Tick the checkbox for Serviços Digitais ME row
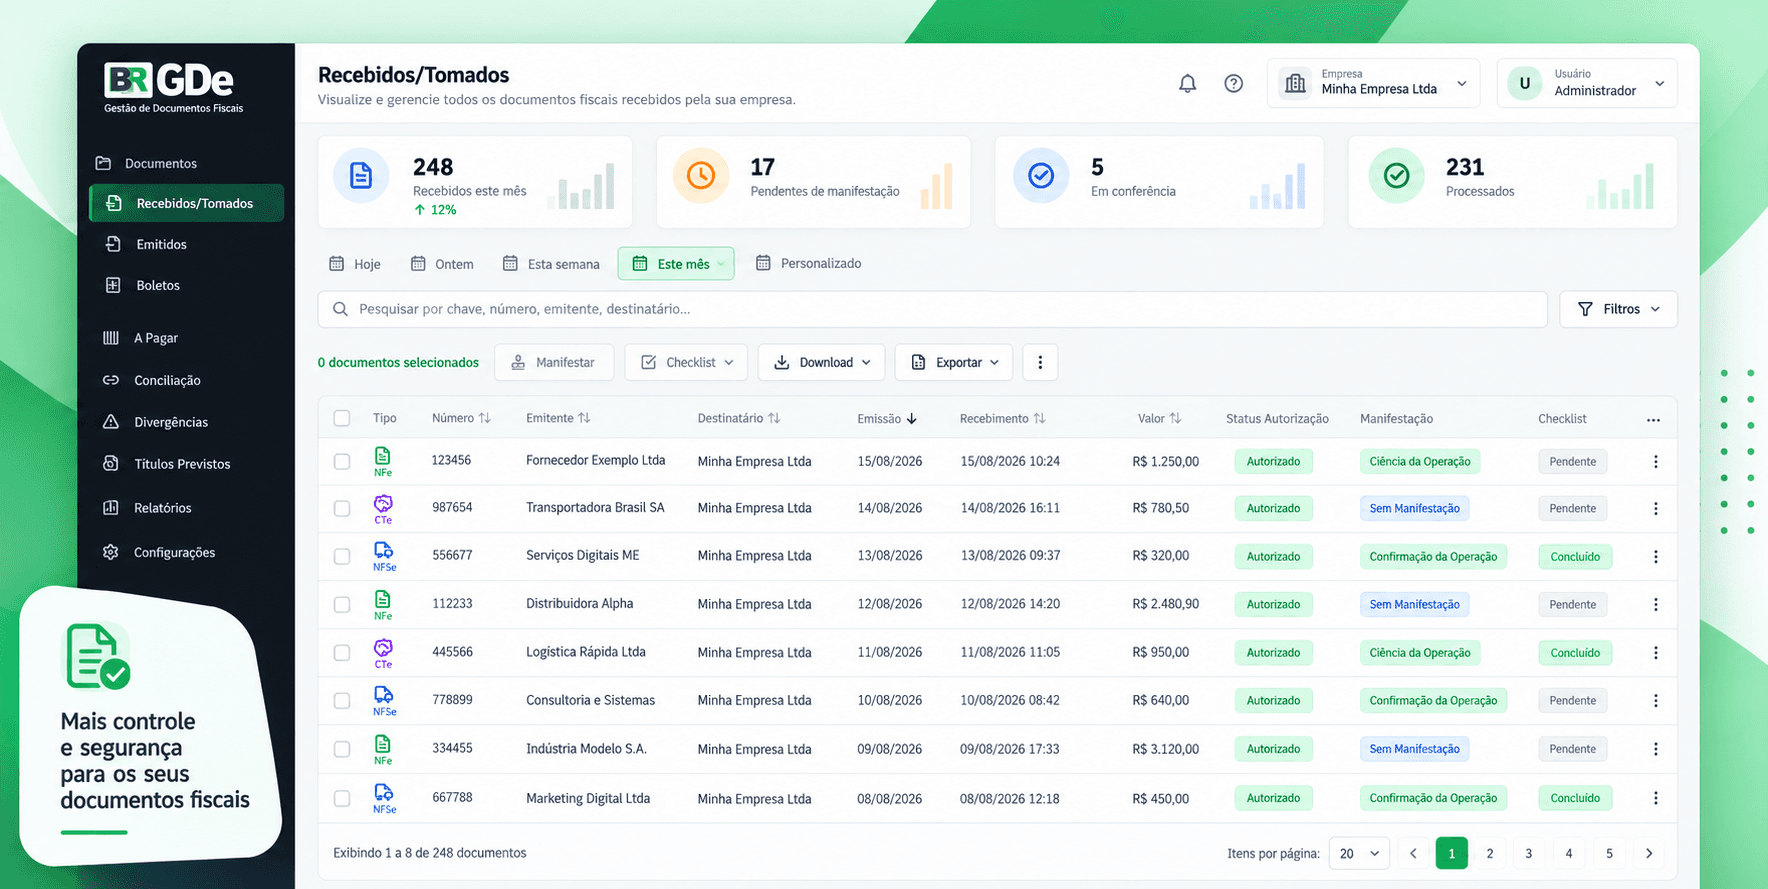Screen dimensions: 1768x889 pos(342,557)
